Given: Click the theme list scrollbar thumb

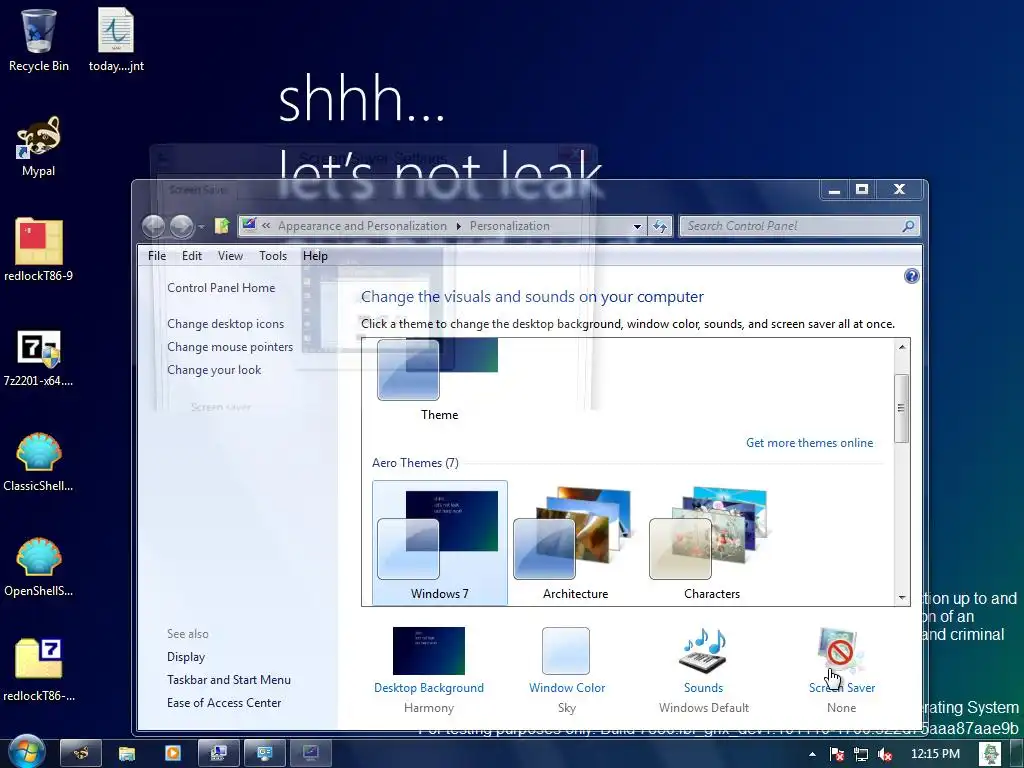Looking at the screenshot, I should [902, 408].
